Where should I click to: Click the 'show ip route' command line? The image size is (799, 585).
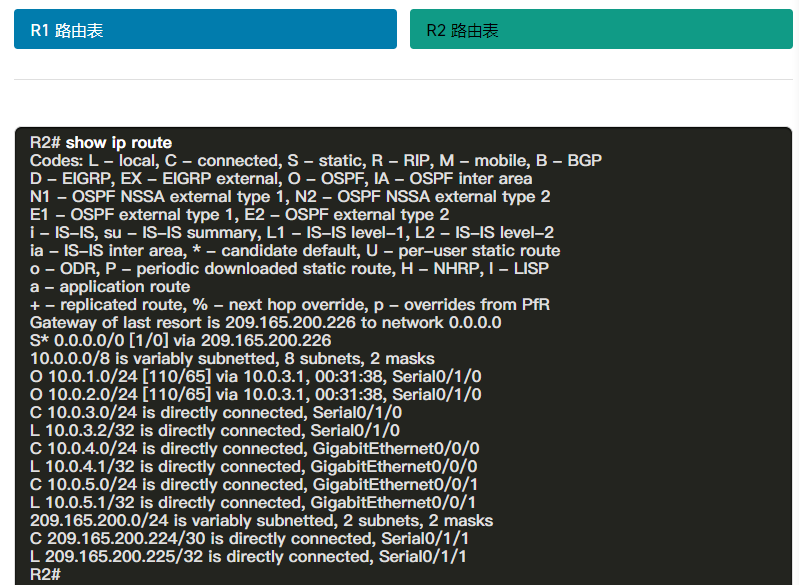pos(101,143)
